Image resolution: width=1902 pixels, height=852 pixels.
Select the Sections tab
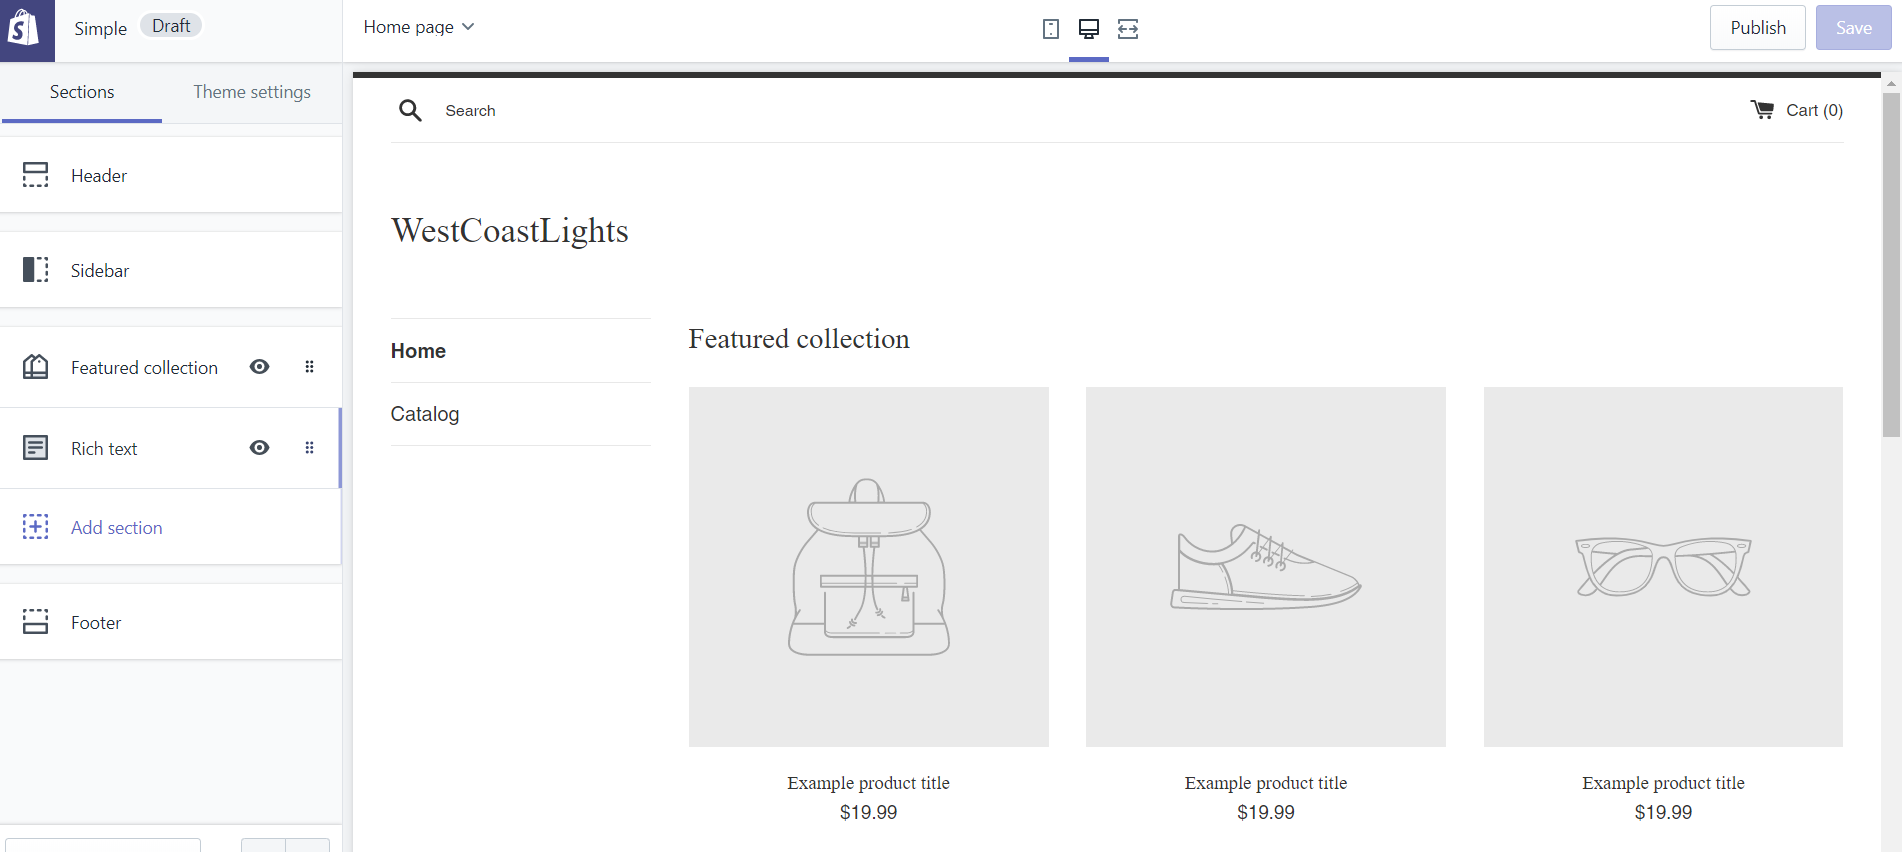click(82, 92)
